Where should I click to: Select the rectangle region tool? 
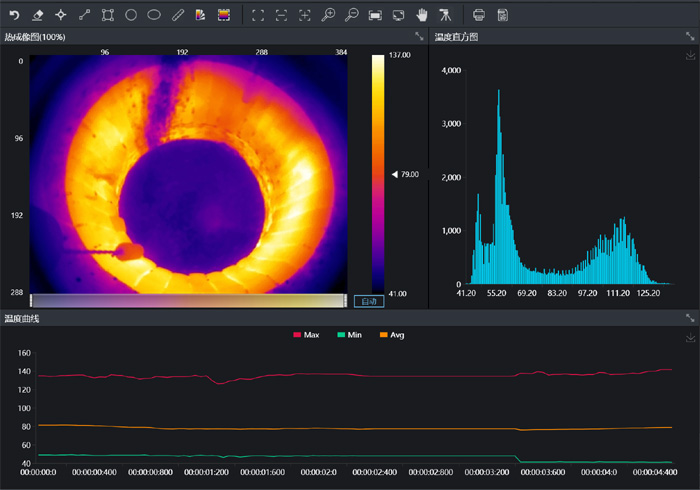point(107,15)
